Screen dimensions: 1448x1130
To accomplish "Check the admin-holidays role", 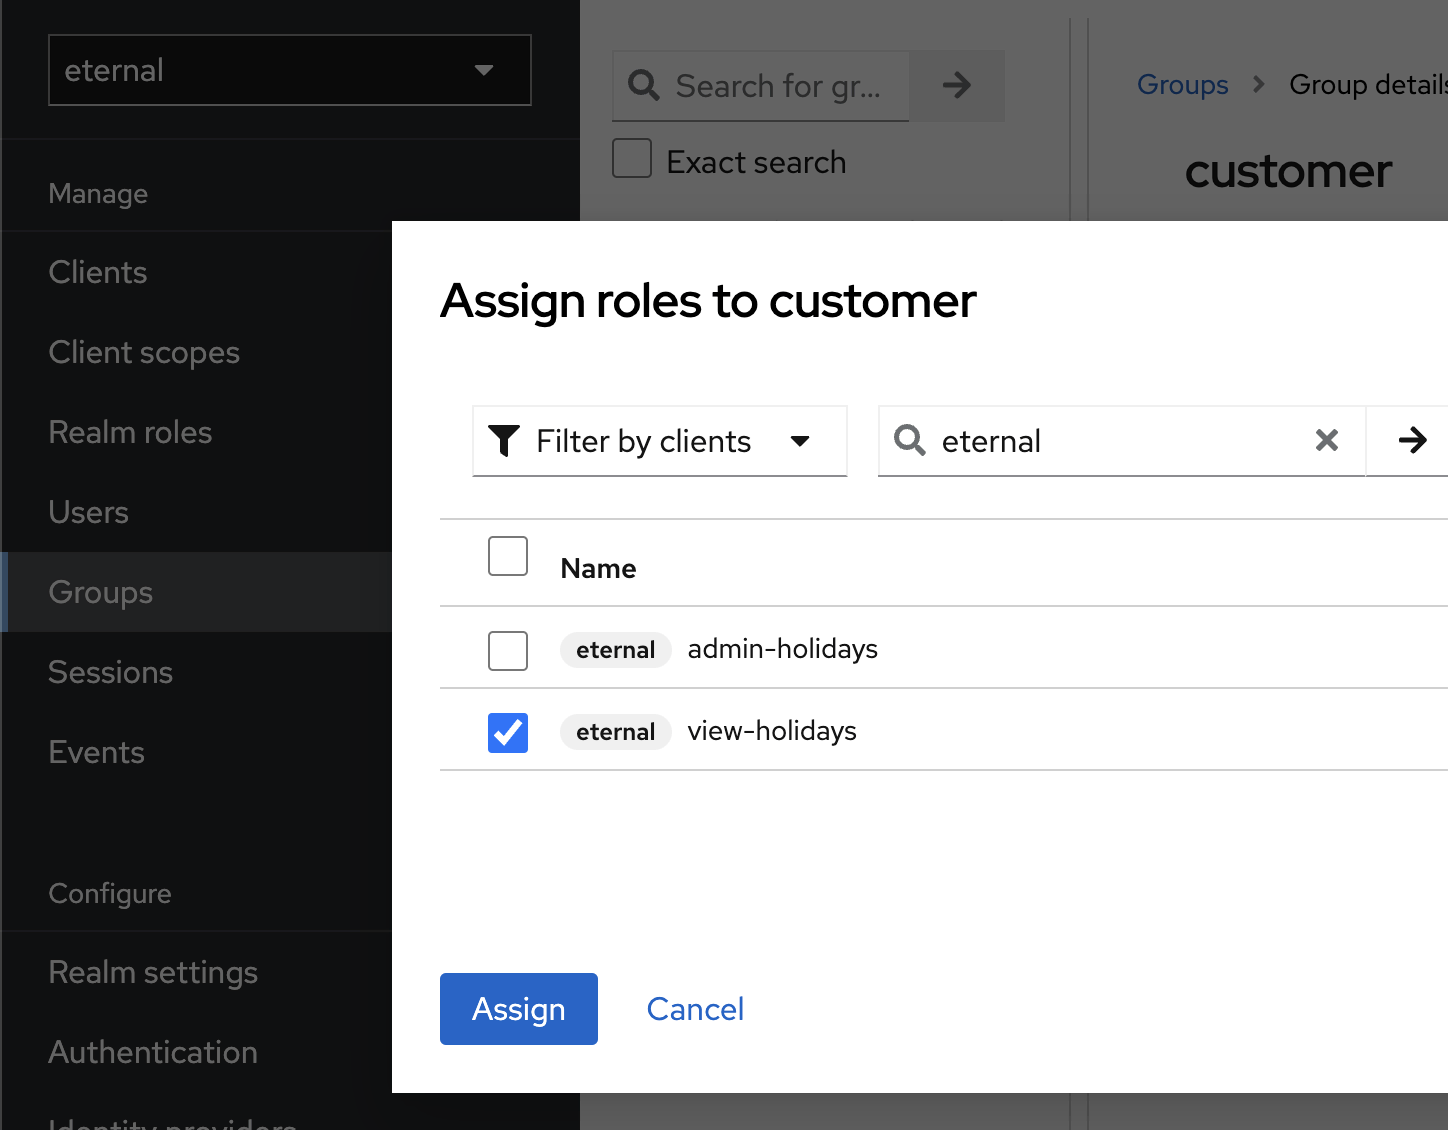I will [507, 650].
